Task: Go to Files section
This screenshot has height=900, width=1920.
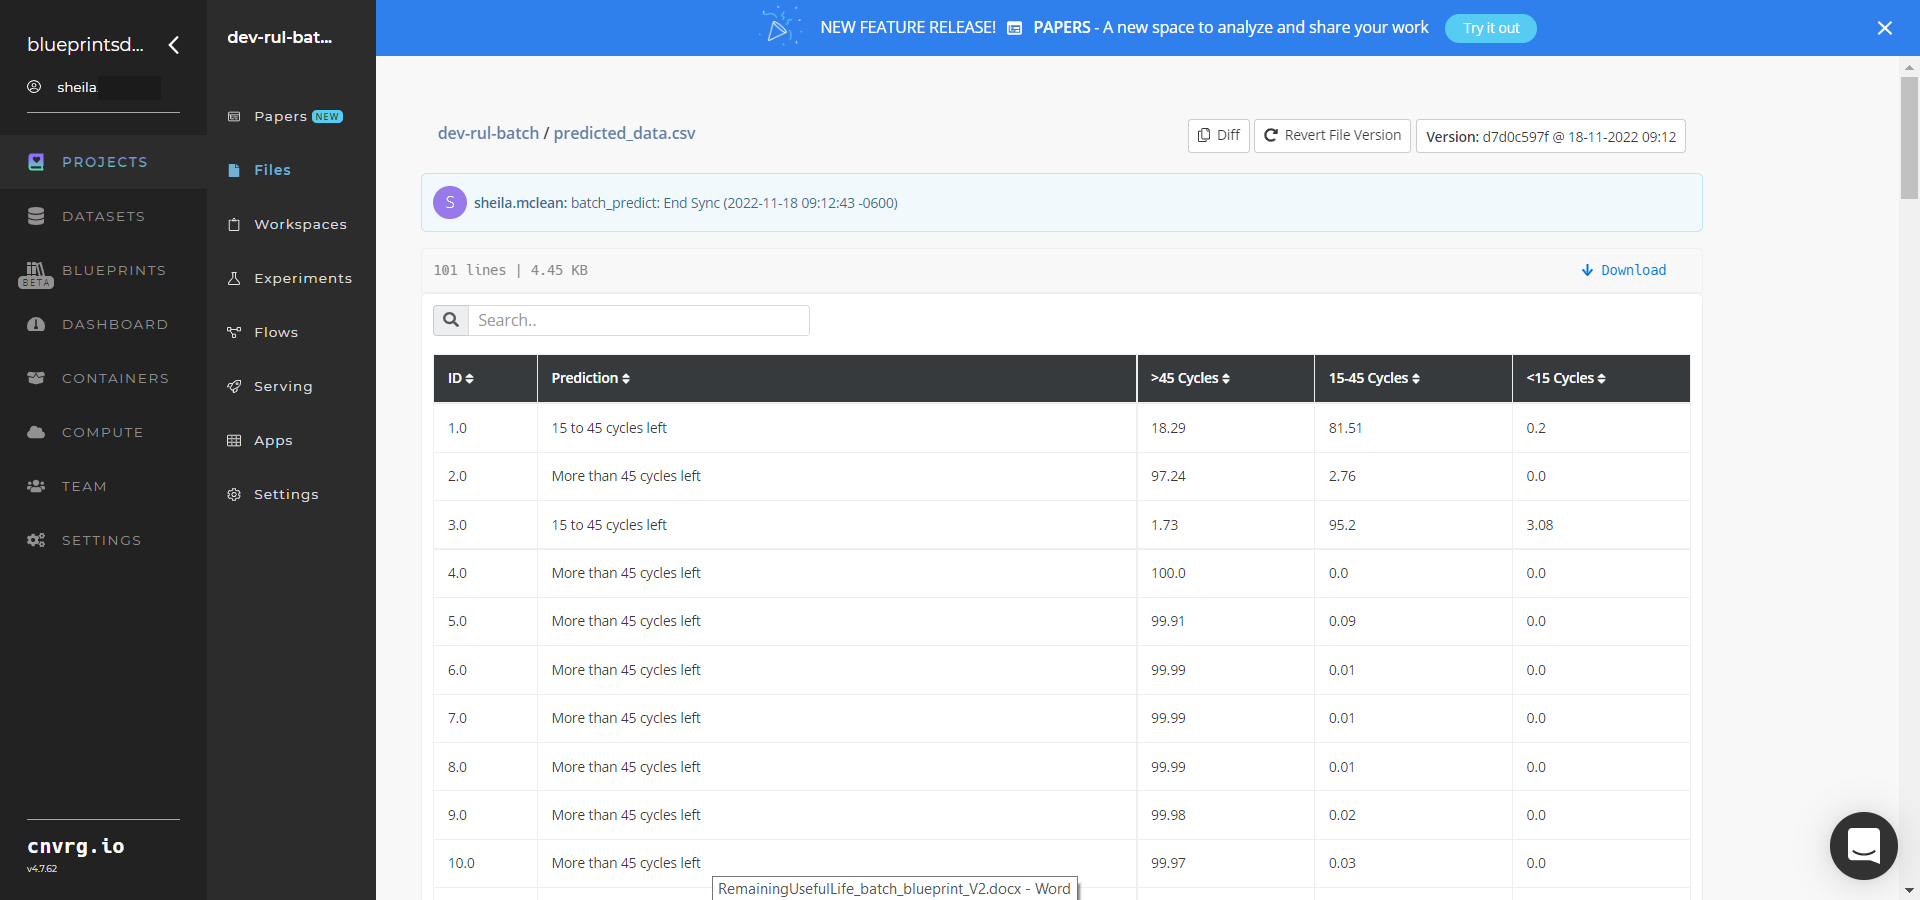Action: pyautogui.click(x=272, y=170)
